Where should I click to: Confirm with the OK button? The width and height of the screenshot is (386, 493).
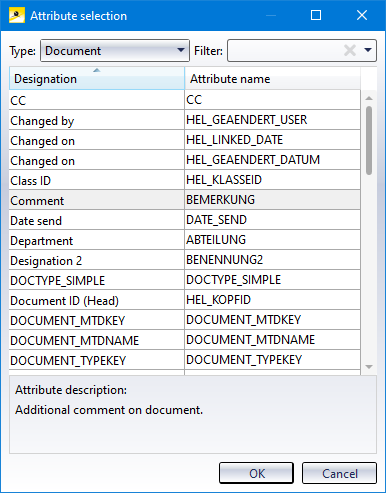click(256, 473)
